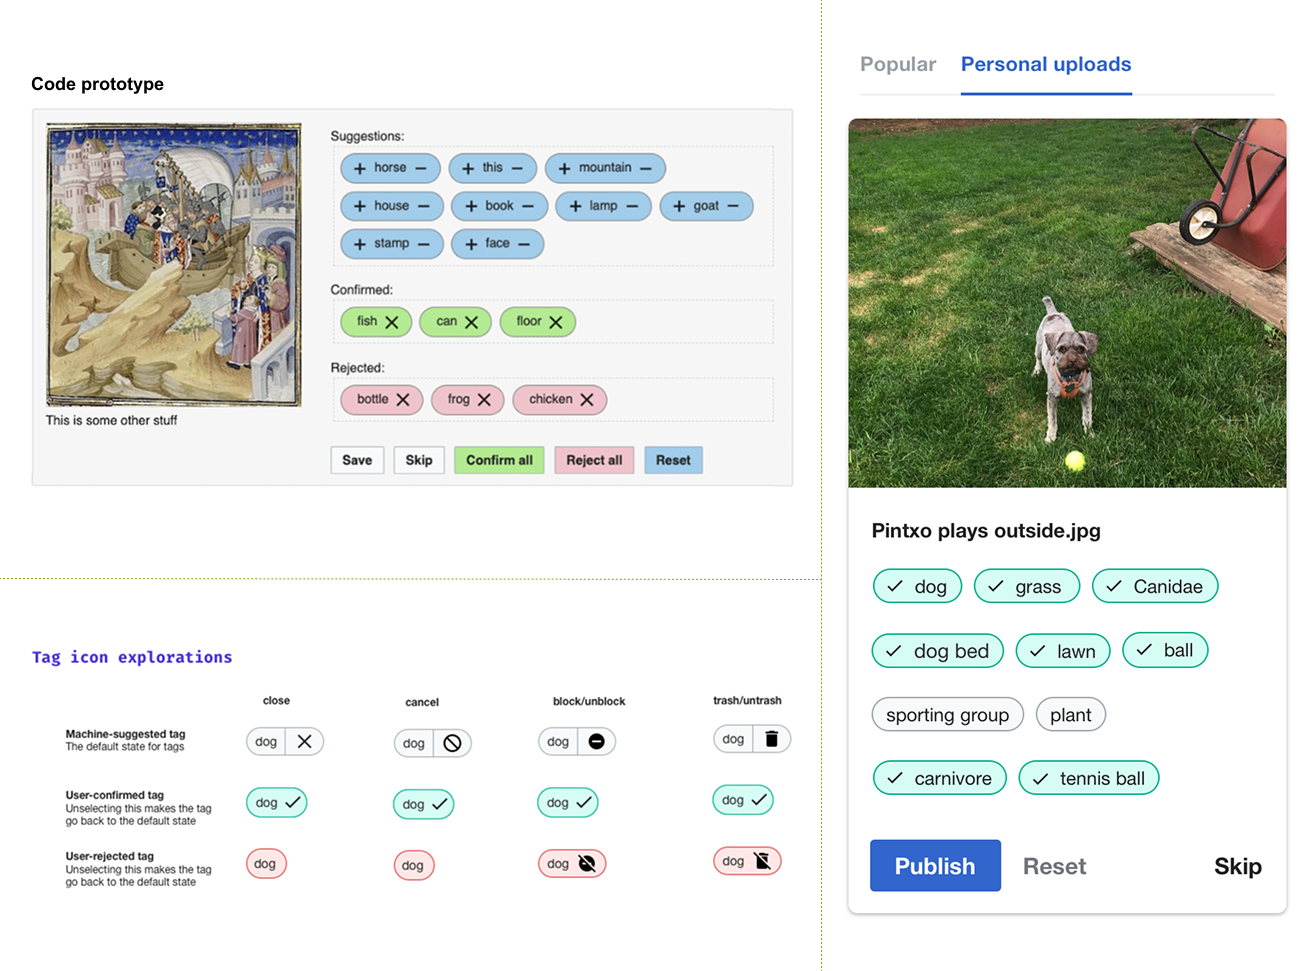Click the Save button
The height and width of the screenshot is (971, 1312).
357,460
